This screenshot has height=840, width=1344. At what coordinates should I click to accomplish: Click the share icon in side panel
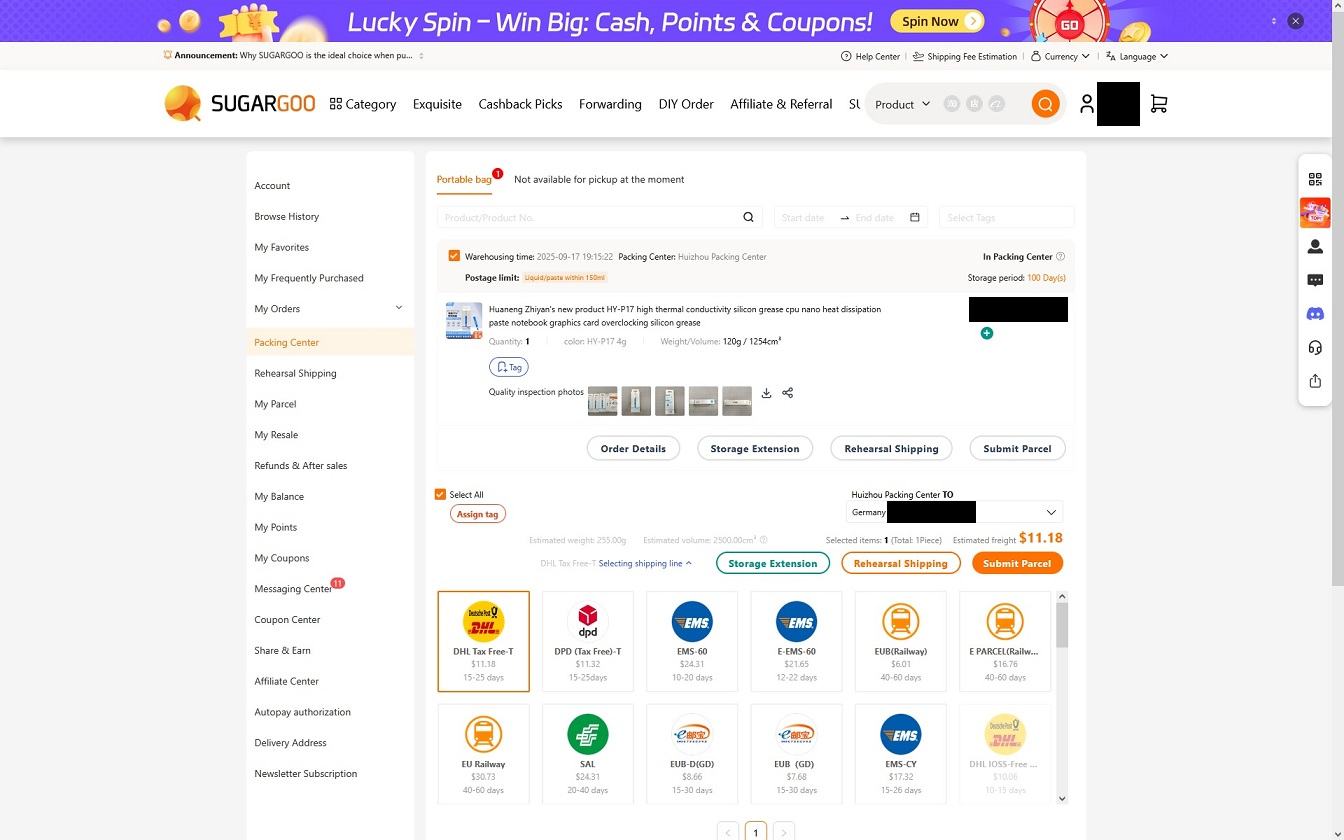1315,381
